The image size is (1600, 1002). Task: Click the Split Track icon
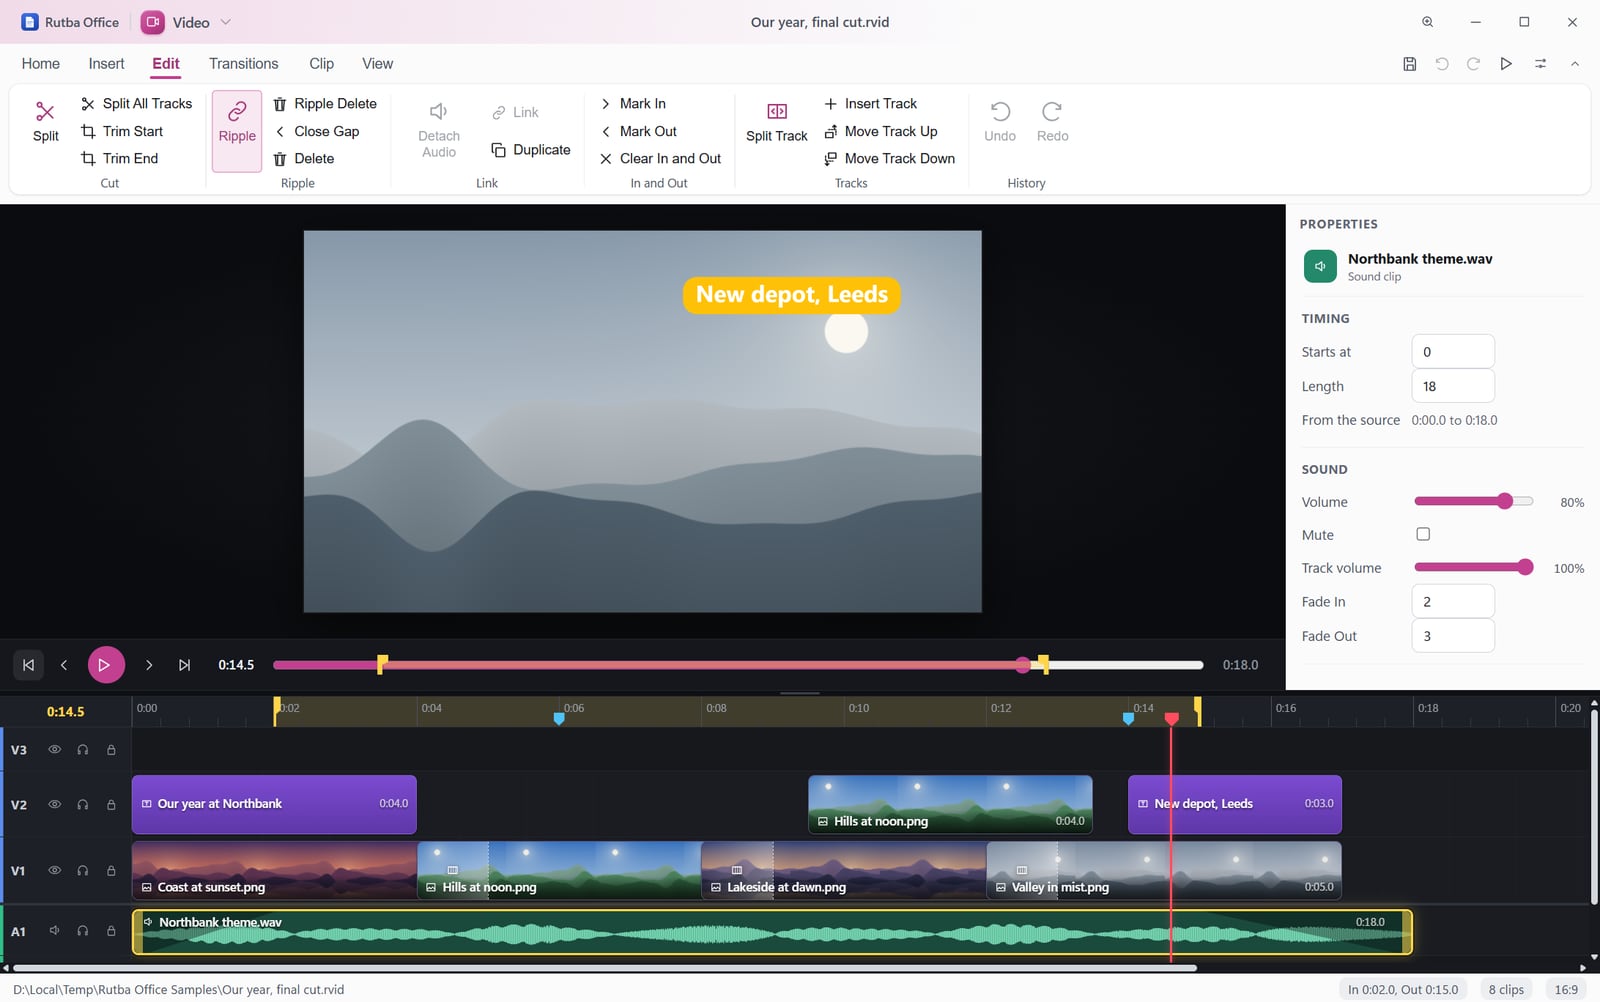[x=777, y=111]
